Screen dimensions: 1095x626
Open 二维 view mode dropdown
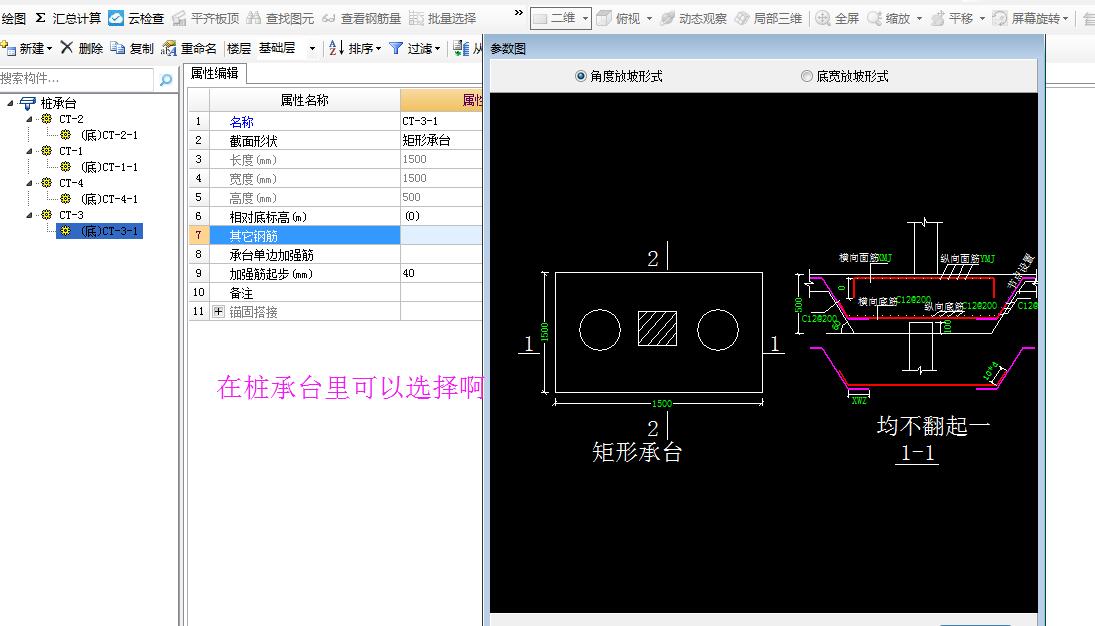[x=585, y=18]
